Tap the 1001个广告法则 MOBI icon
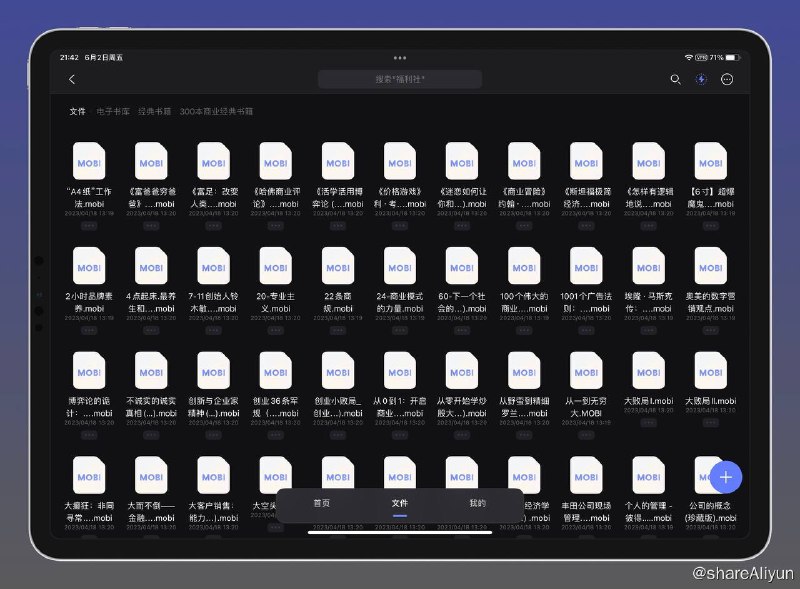Image resolution: width=800 pixels, height=589 pixels. (x=586, y=265)
